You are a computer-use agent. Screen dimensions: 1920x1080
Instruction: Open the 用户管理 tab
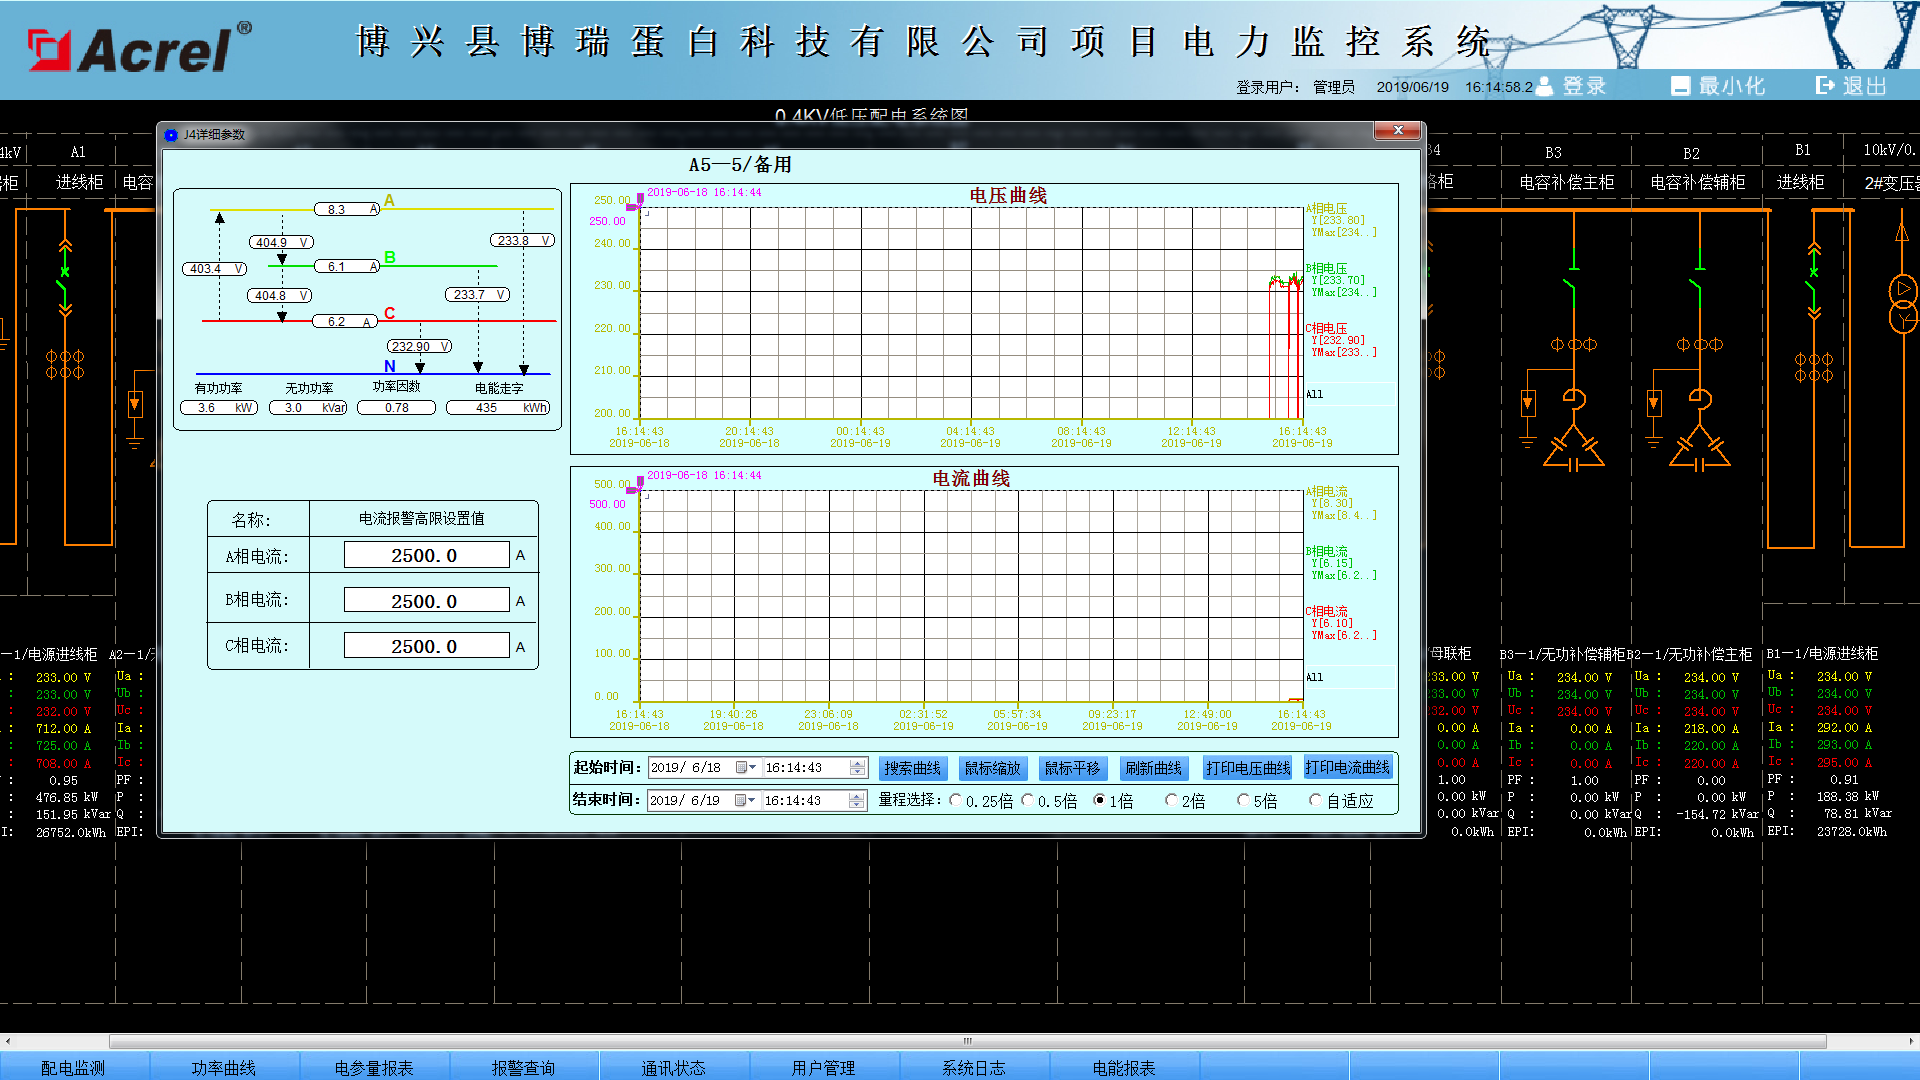tap(823, 1068)
